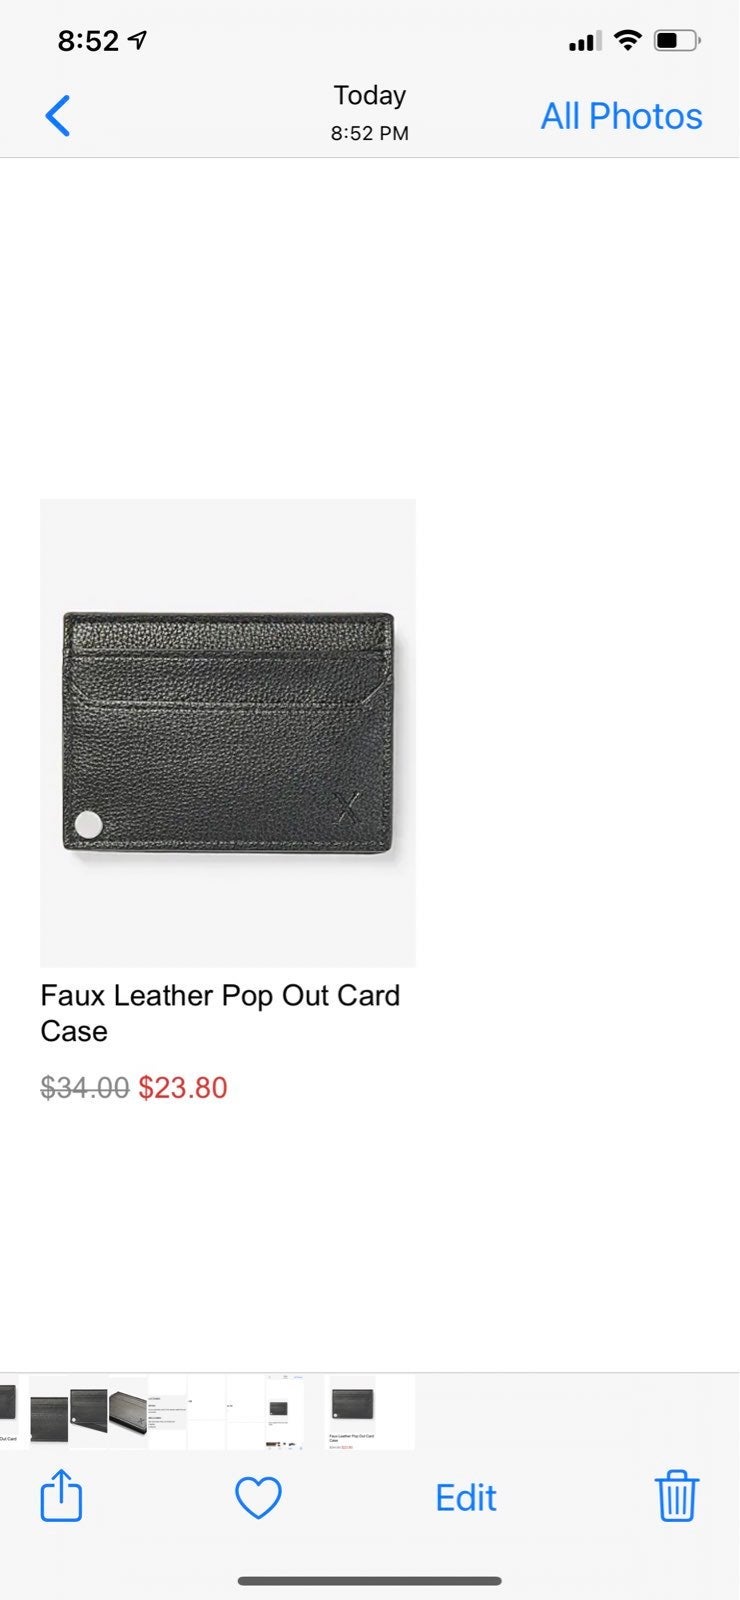Image resolution: width=740 pixels, height=1600 pixels.
Task: Select the current card case thumbnail in strip
Action: [x=372, y=1412]
